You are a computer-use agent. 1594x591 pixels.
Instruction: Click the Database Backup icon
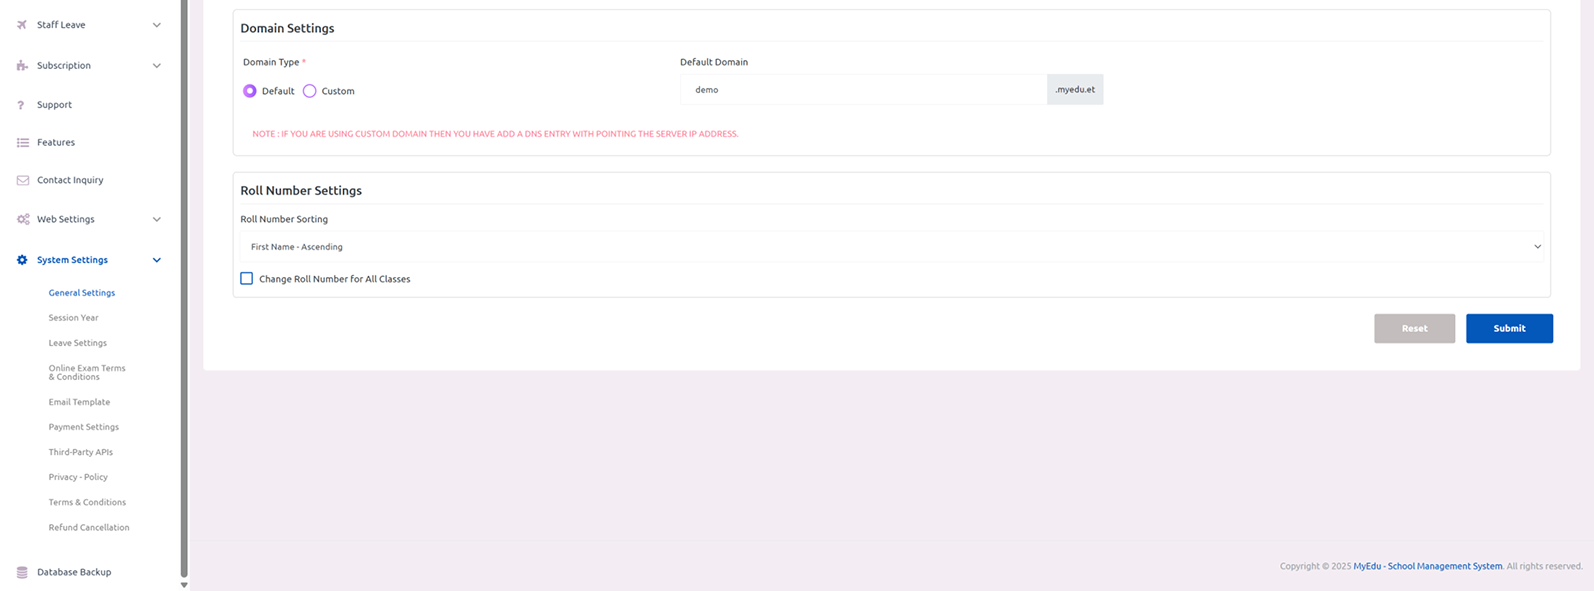point(22,573)
